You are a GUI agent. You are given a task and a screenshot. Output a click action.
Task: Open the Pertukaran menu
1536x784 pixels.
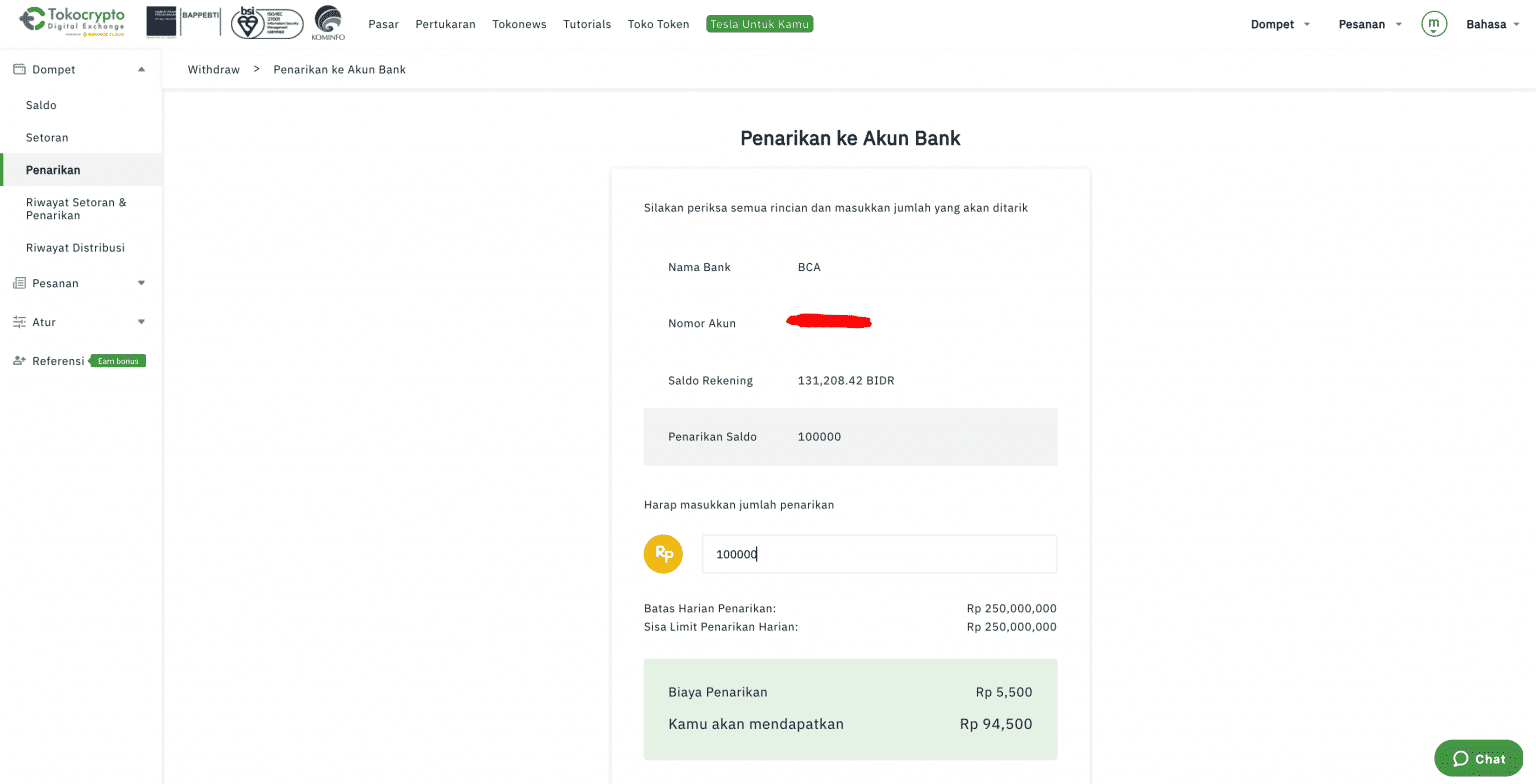point(445,24)
